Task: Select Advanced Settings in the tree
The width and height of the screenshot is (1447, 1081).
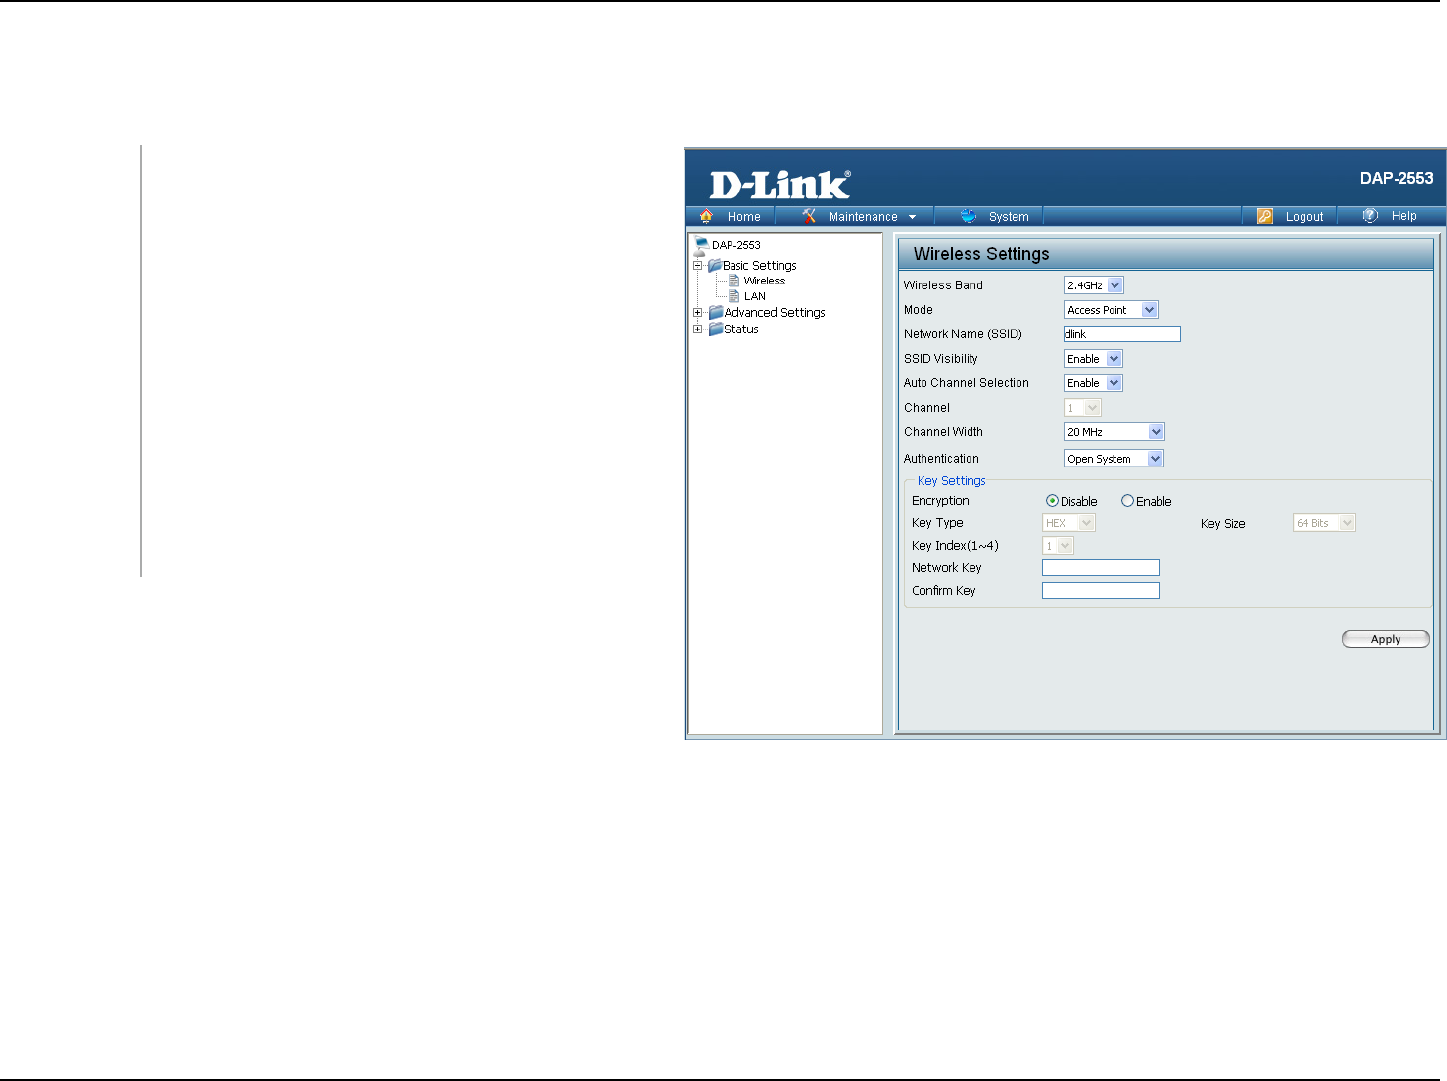Action: pos(775,313)
